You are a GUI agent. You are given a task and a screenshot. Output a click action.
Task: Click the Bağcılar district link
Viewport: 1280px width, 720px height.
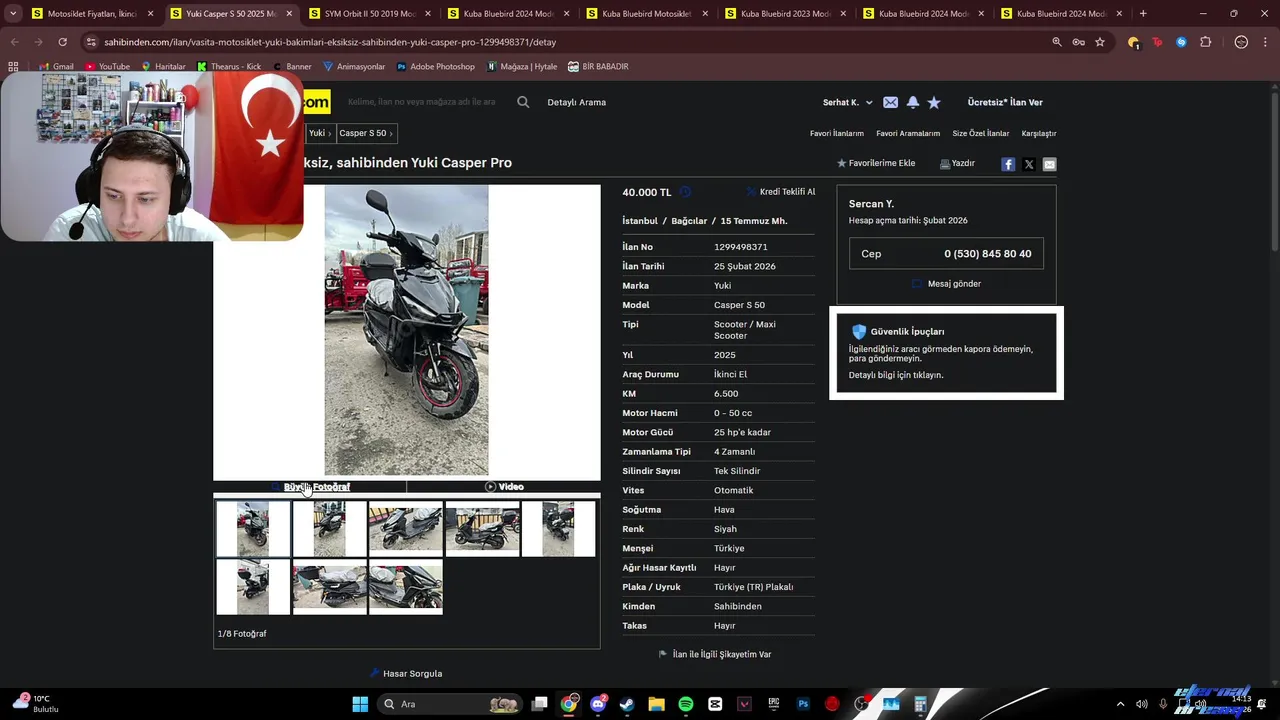pyautogui.click(x=689, y=221)
